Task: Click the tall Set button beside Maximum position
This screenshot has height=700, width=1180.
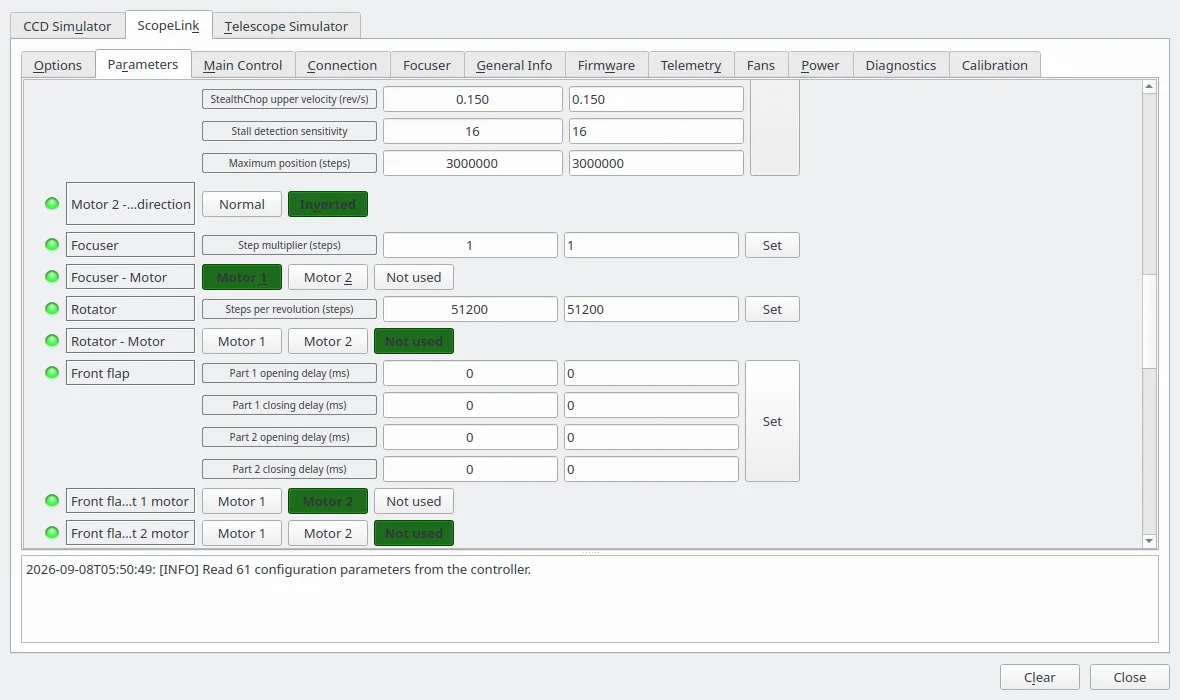Action: pos(775,128)
